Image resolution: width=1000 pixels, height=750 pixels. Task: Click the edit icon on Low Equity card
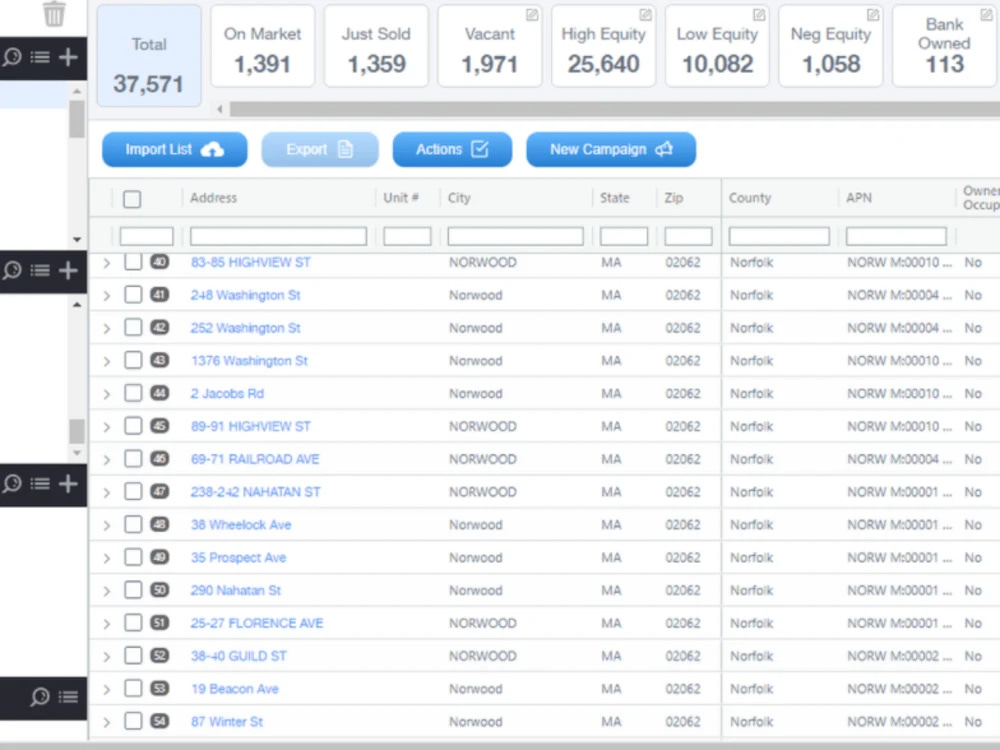point(758,14)
